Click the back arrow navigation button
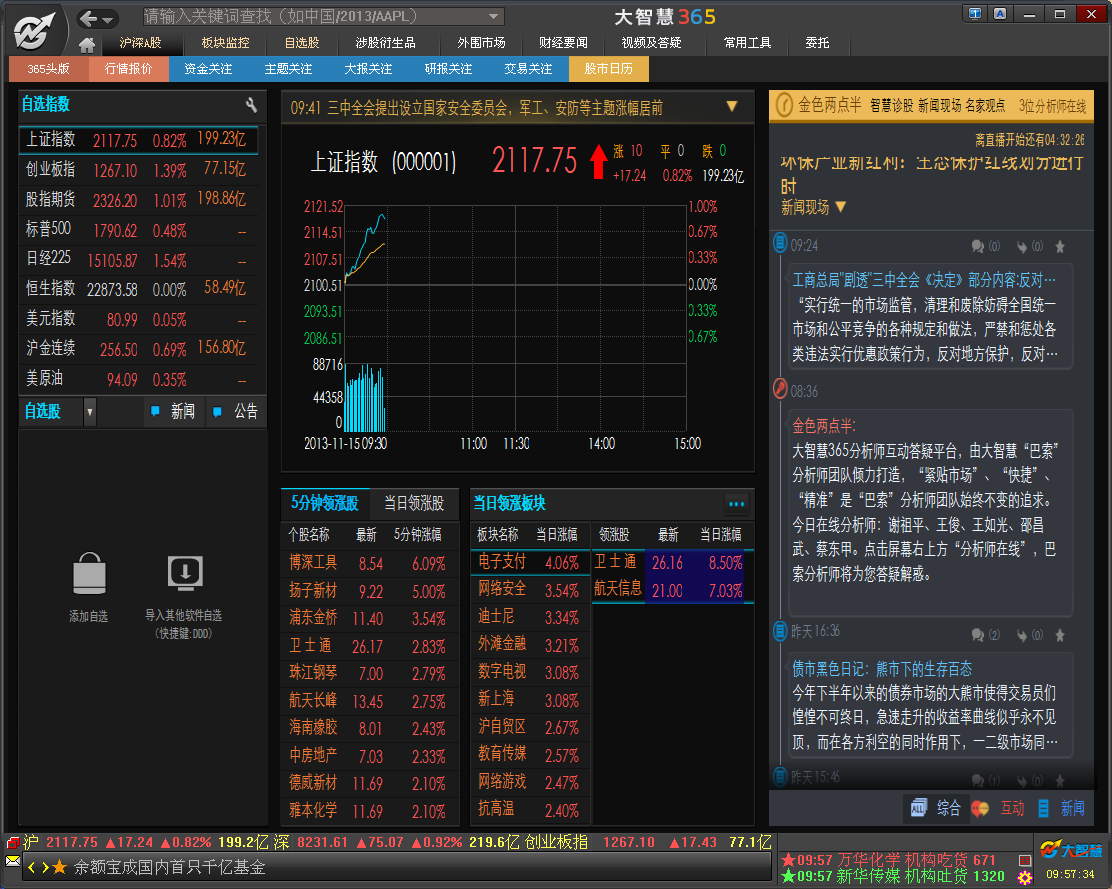 click(x=98, y=18)
